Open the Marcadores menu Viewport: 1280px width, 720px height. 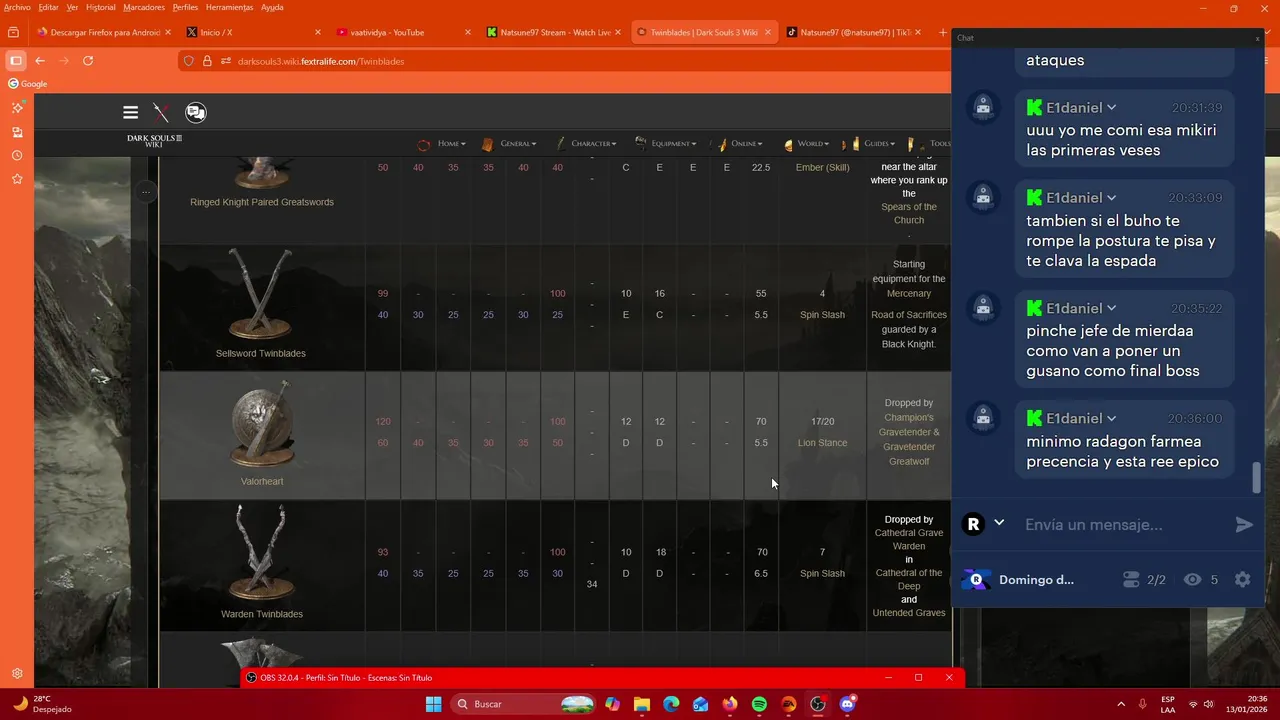[x=144, y=7]
